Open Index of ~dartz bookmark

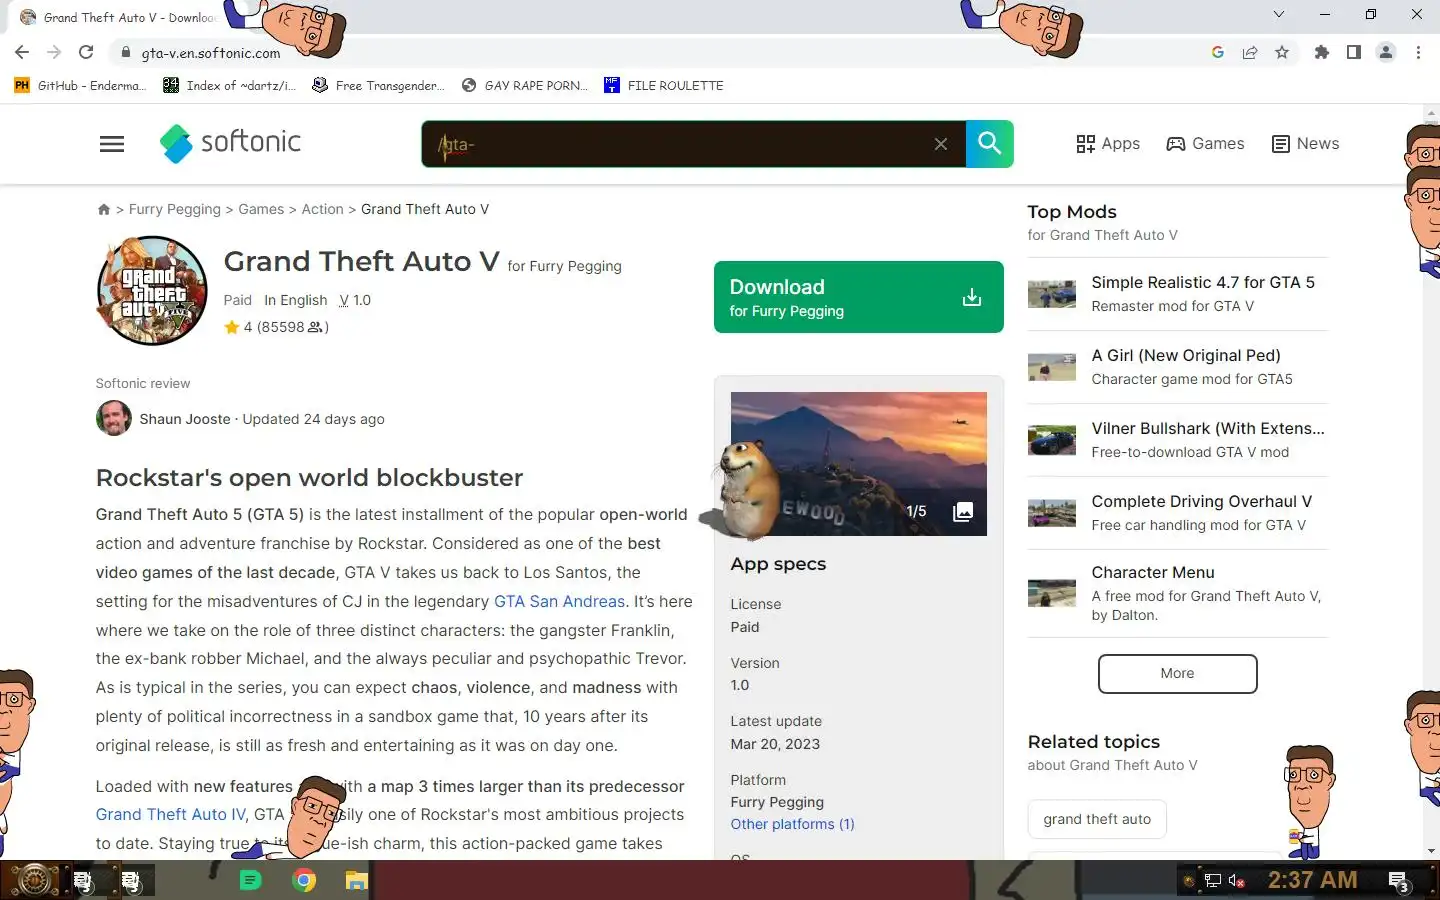pyautogui.click(x=229, y=85)
